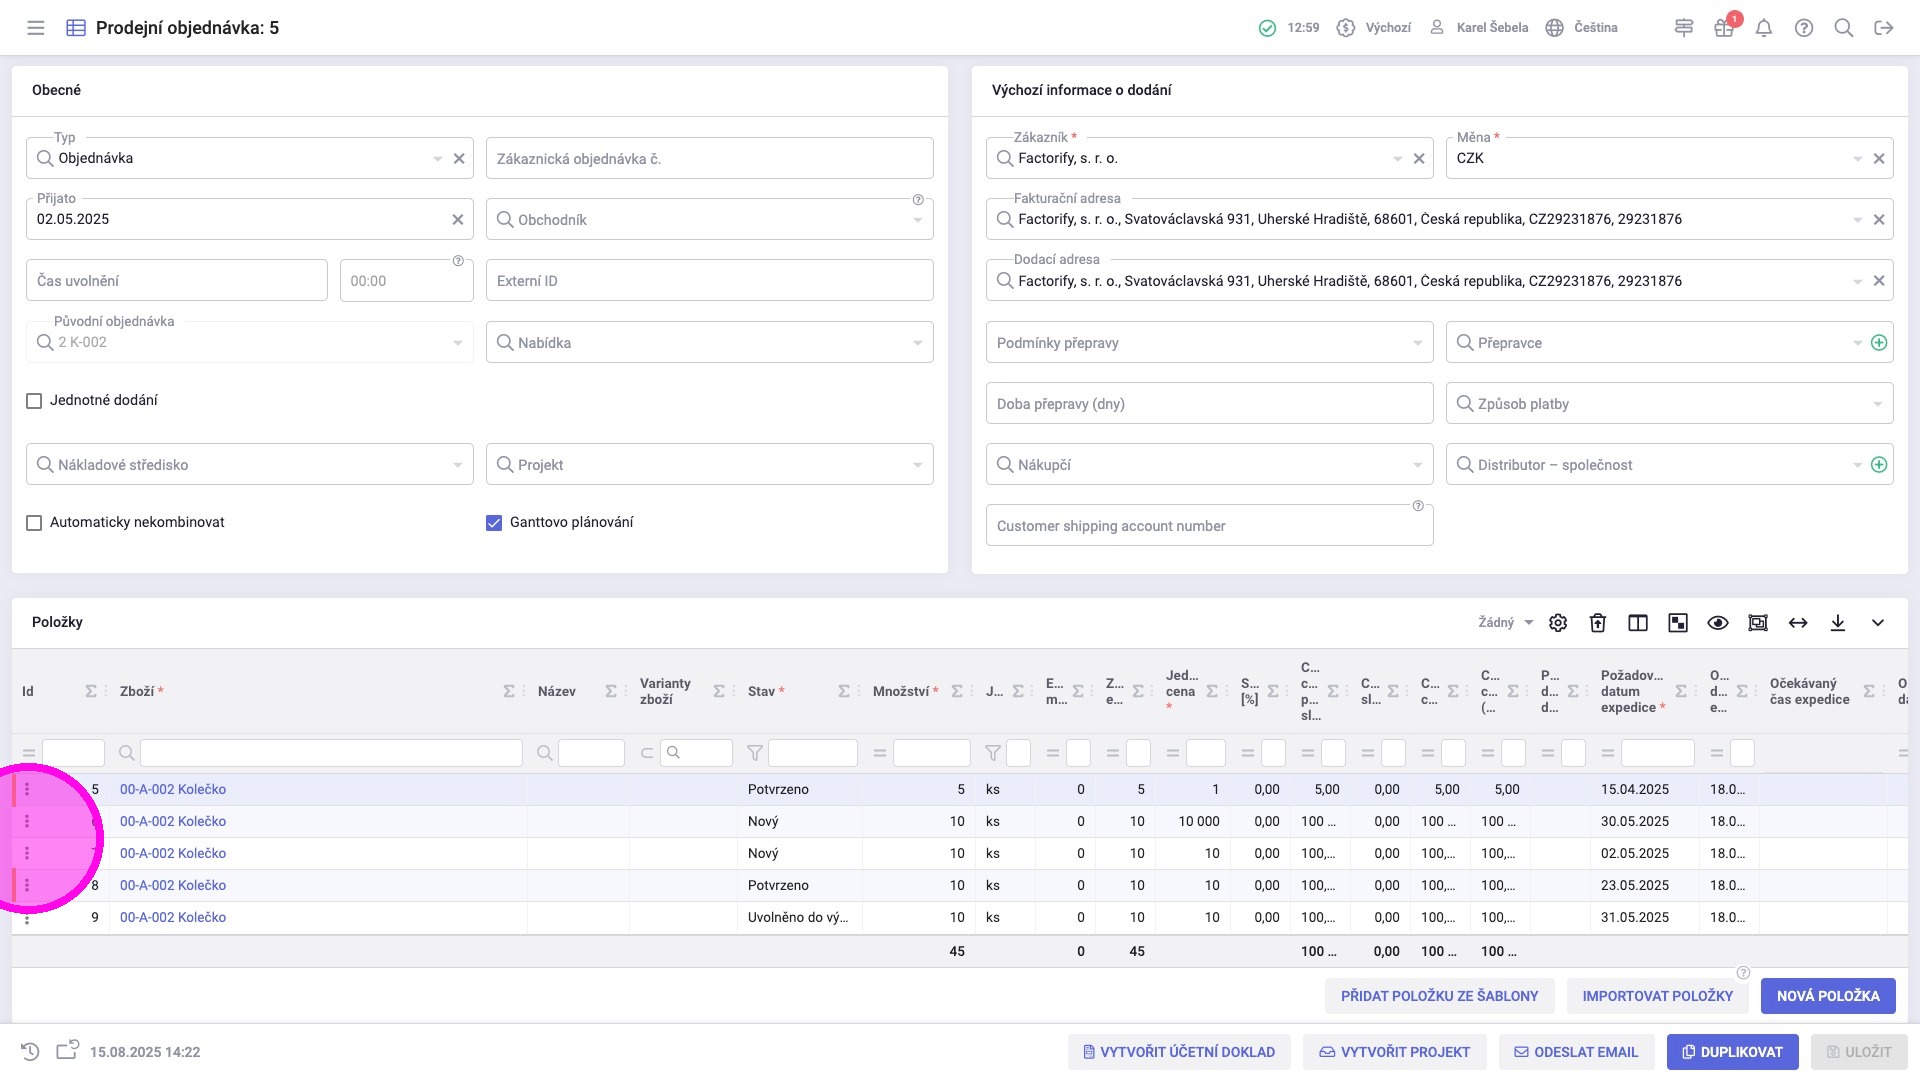Click the restore from trash icon
Viewport: 1920px width, 1080px height.
[x=1598, y=623]
